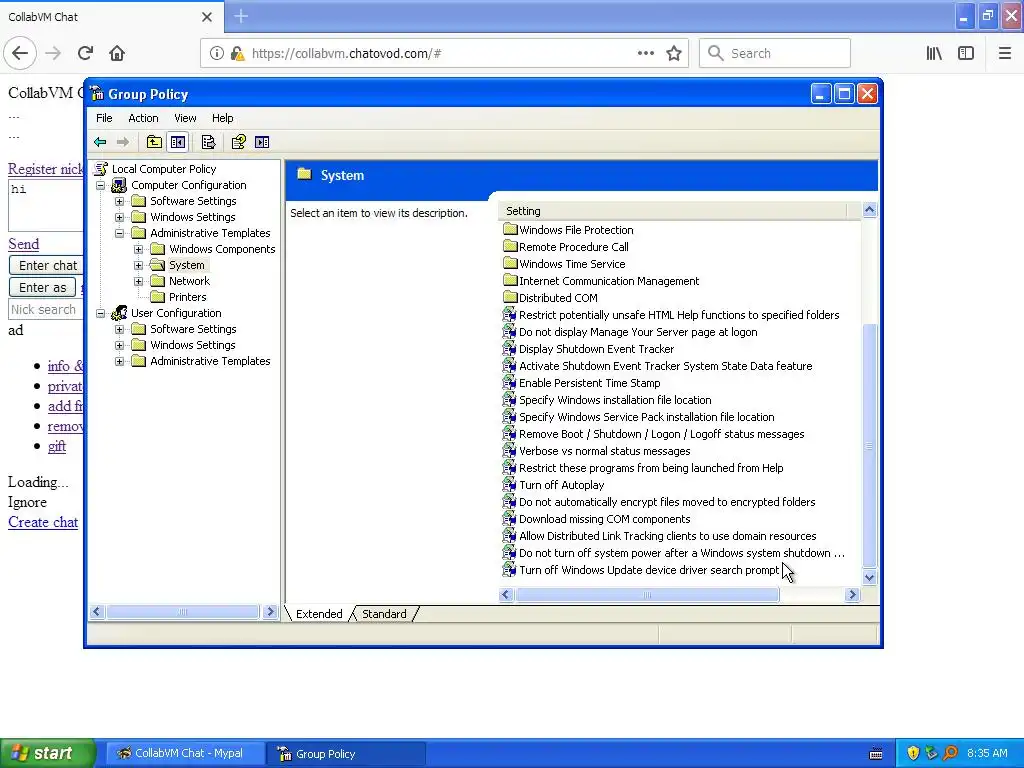This screenshot has height=768, width=1024.
Task: Click the Firefox reload page icon
Action: [85, 53]
